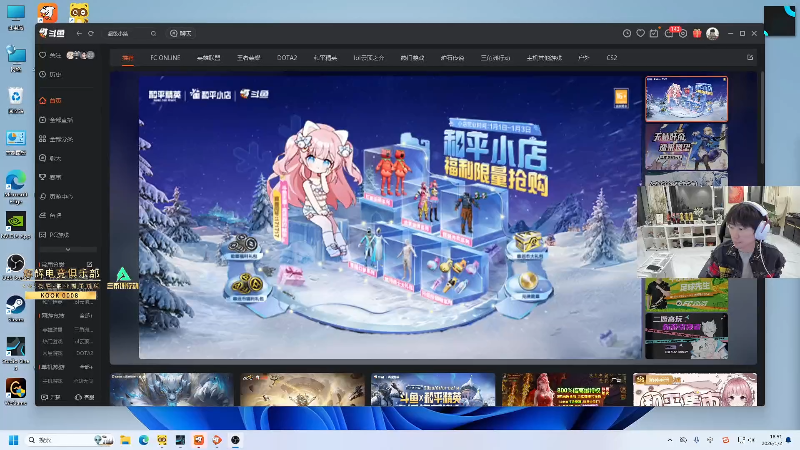Viewport: 800px width, 450px height.
Task: Click the Douyu logo in title bar
Action: coord(52,33)
